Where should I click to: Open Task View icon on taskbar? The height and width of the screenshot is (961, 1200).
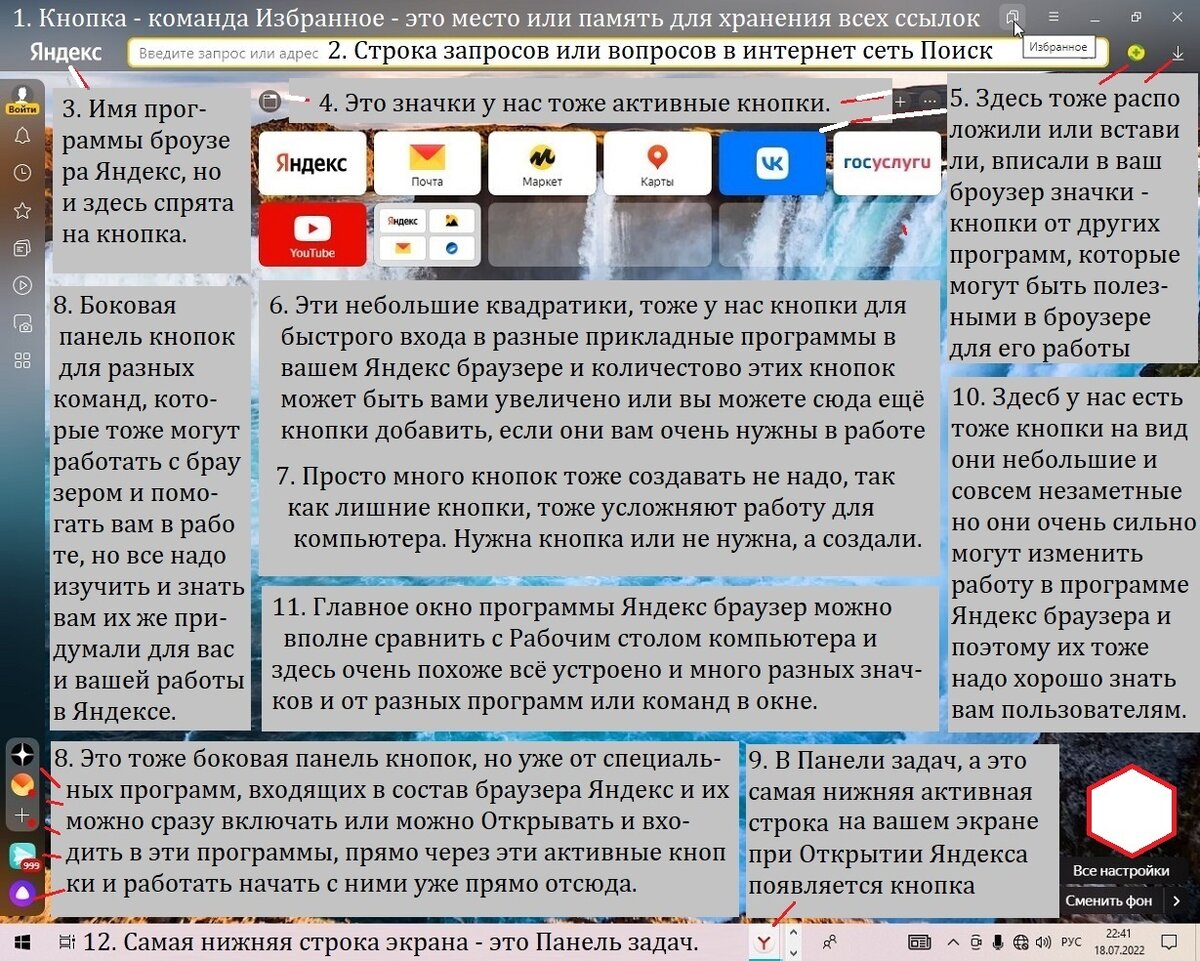point(67,942)
